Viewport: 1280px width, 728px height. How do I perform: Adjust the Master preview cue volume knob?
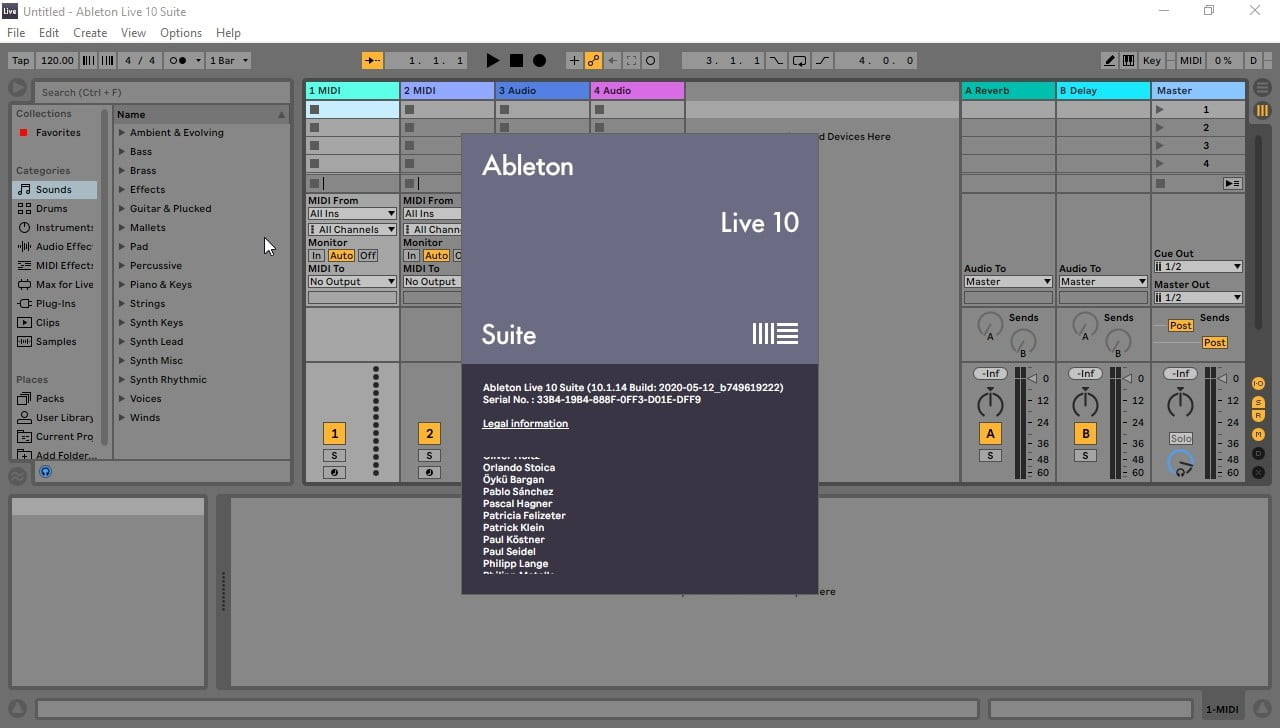coord(1181,464)
